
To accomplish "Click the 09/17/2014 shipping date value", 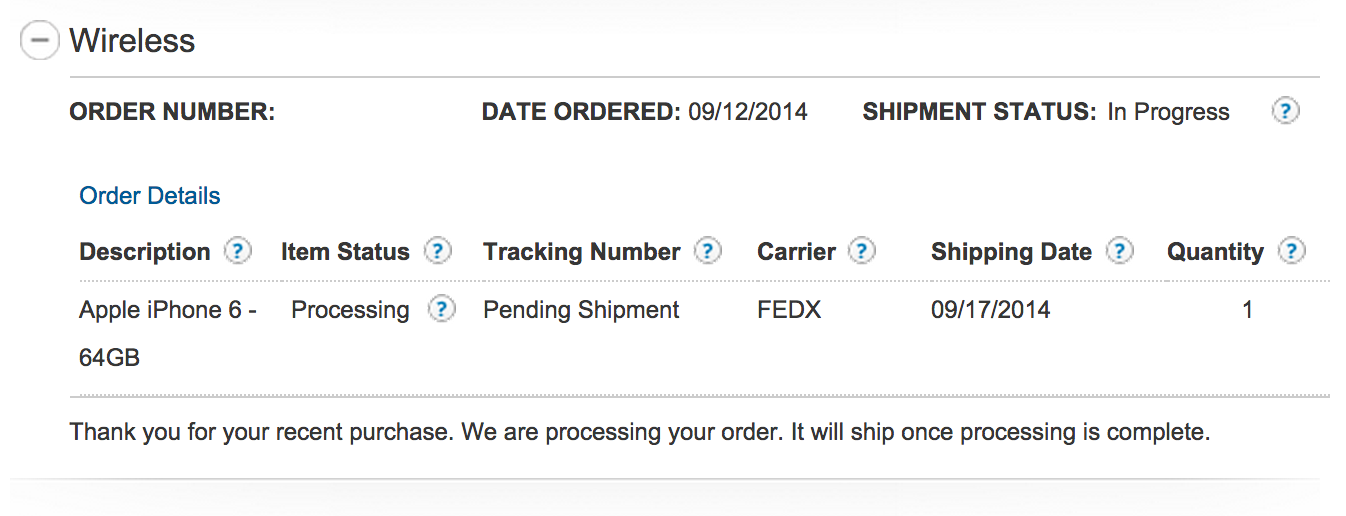I will point(991,310).
